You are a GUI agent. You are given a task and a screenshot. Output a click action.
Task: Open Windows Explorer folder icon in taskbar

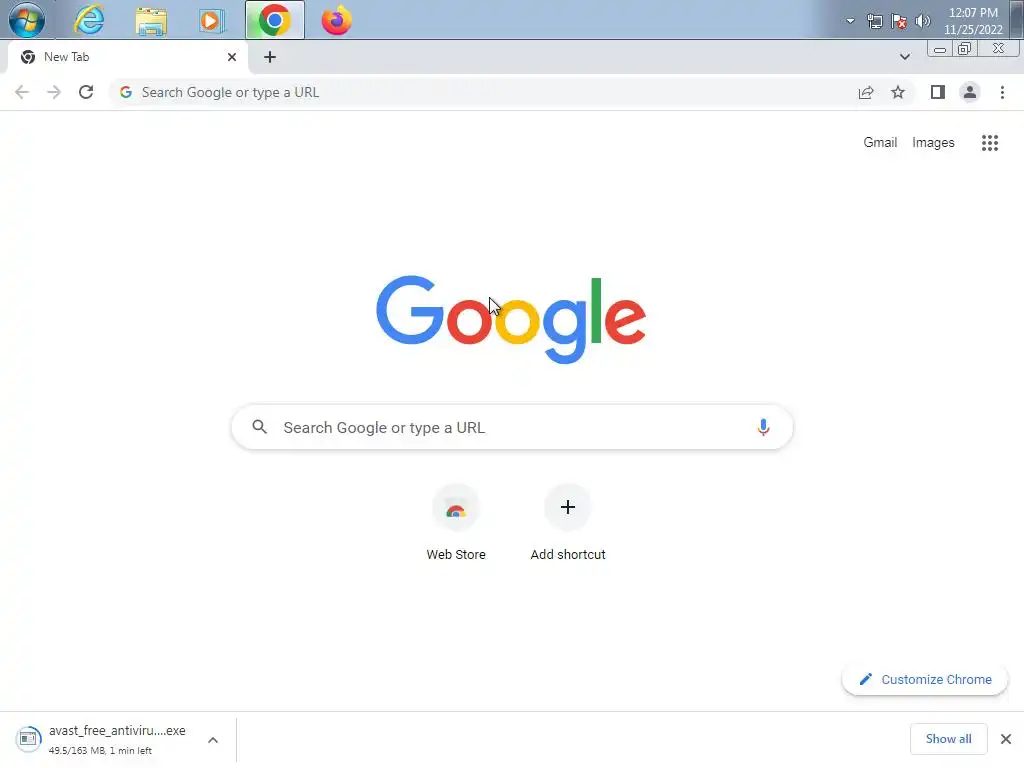pos(151,20)
